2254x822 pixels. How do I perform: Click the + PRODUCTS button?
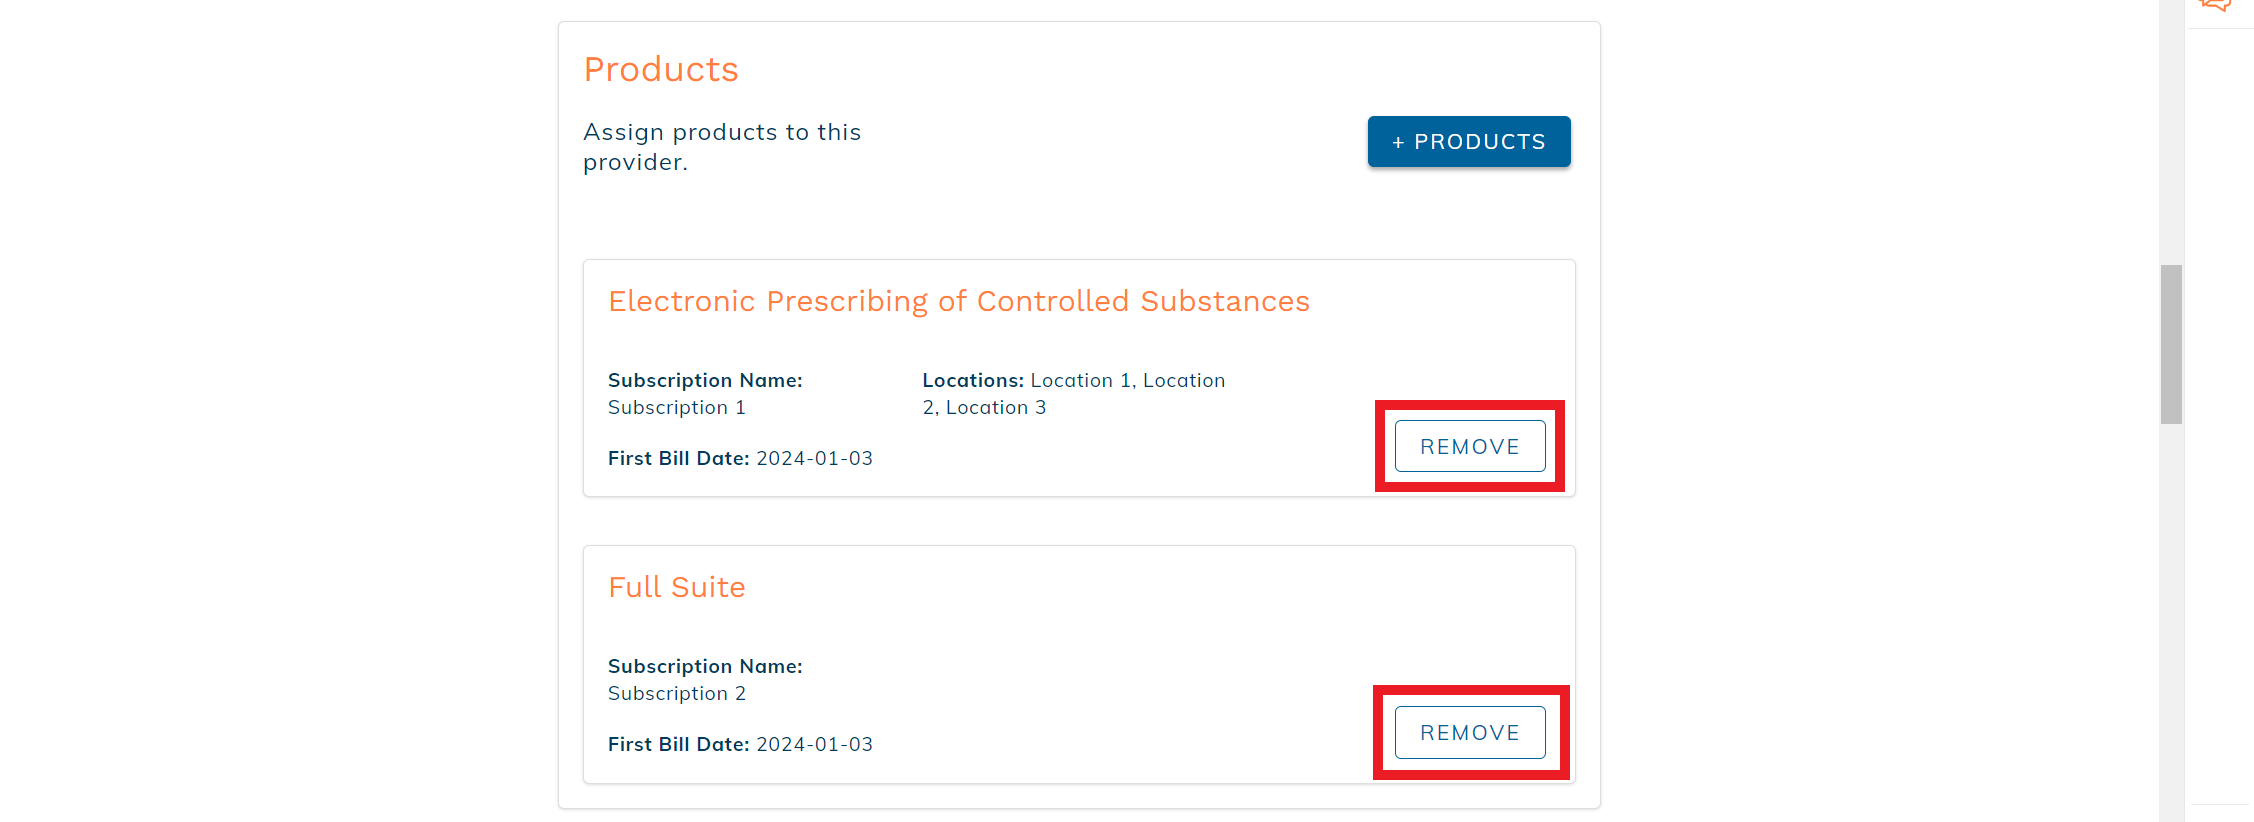tap(1469, 142)
